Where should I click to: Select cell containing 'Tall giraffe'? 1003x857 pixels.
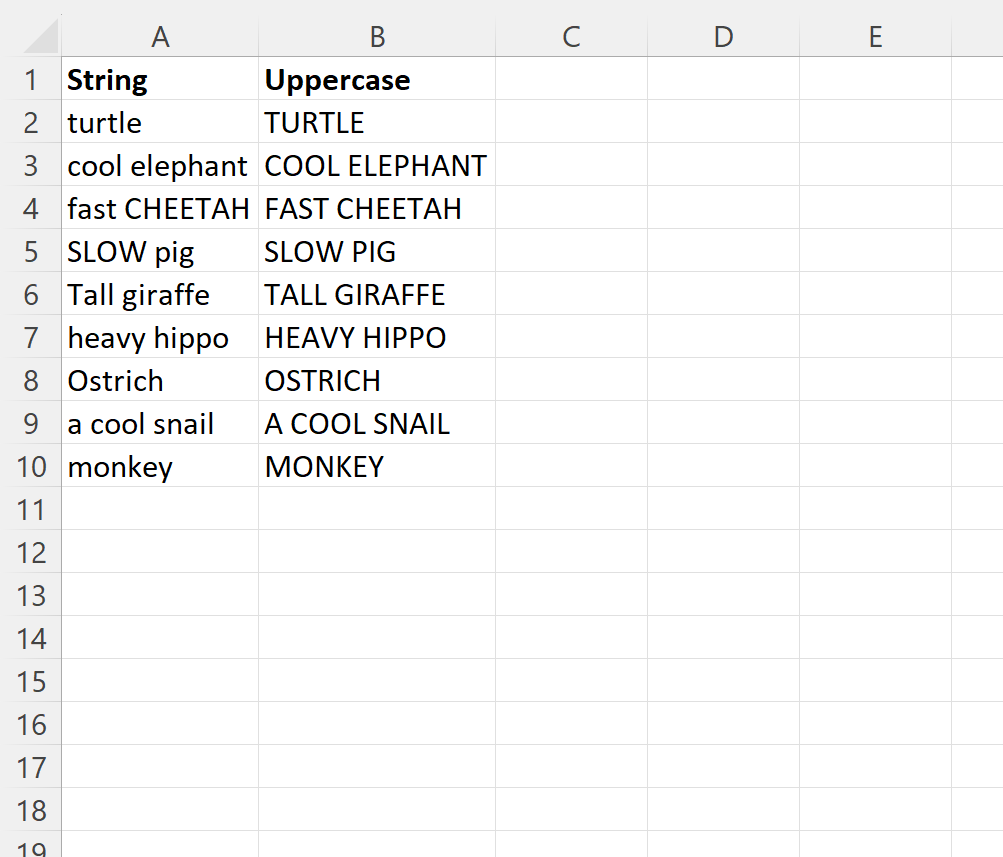160,294
